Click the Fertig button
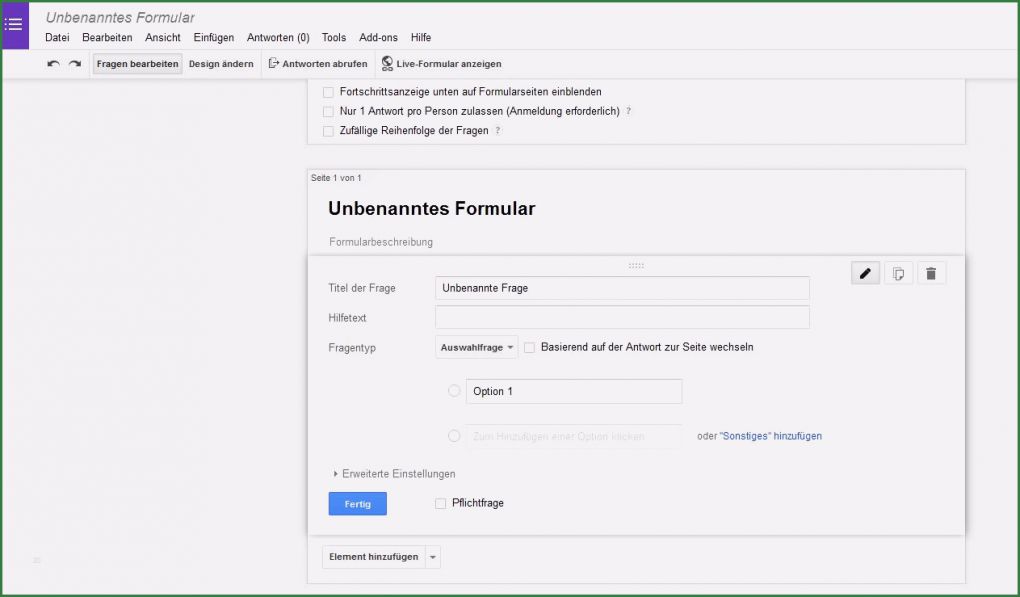Image resolution: width=1020 pixels, height=597 pixels. tap(357, 503)
